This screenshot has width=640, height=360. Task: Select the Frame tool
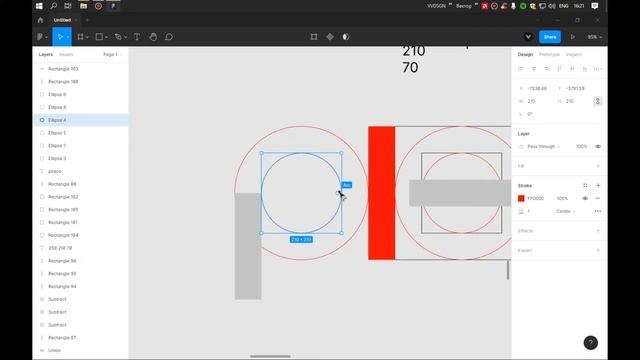80,37
